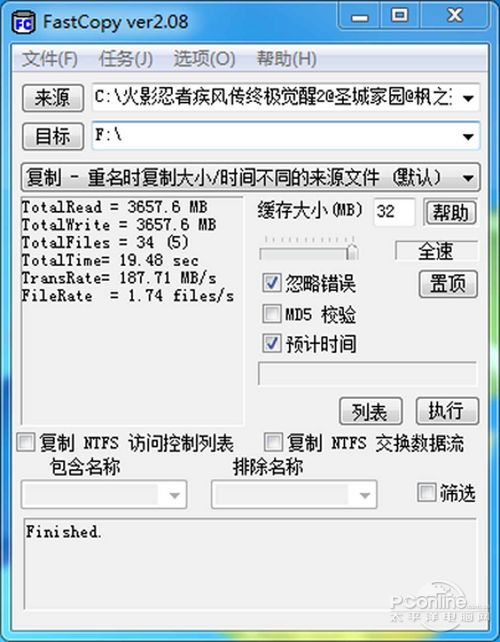
Task: Toggle the 忽略错误 checkbox
Action: coord(271,283)
